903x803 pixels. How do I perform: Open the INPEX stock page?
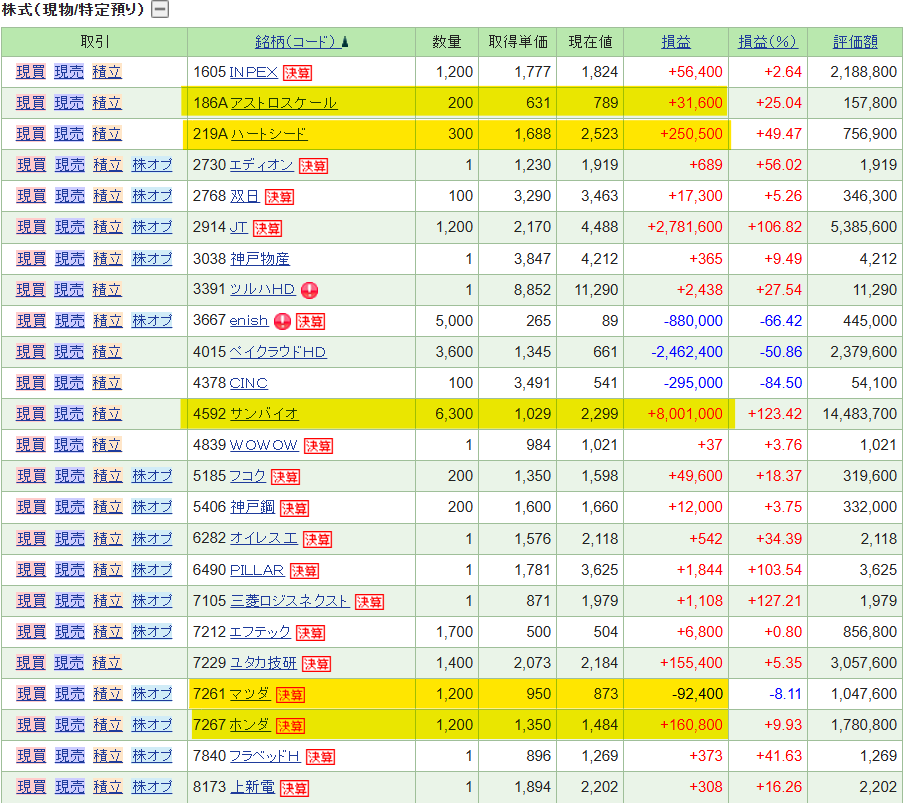point(253,72)
